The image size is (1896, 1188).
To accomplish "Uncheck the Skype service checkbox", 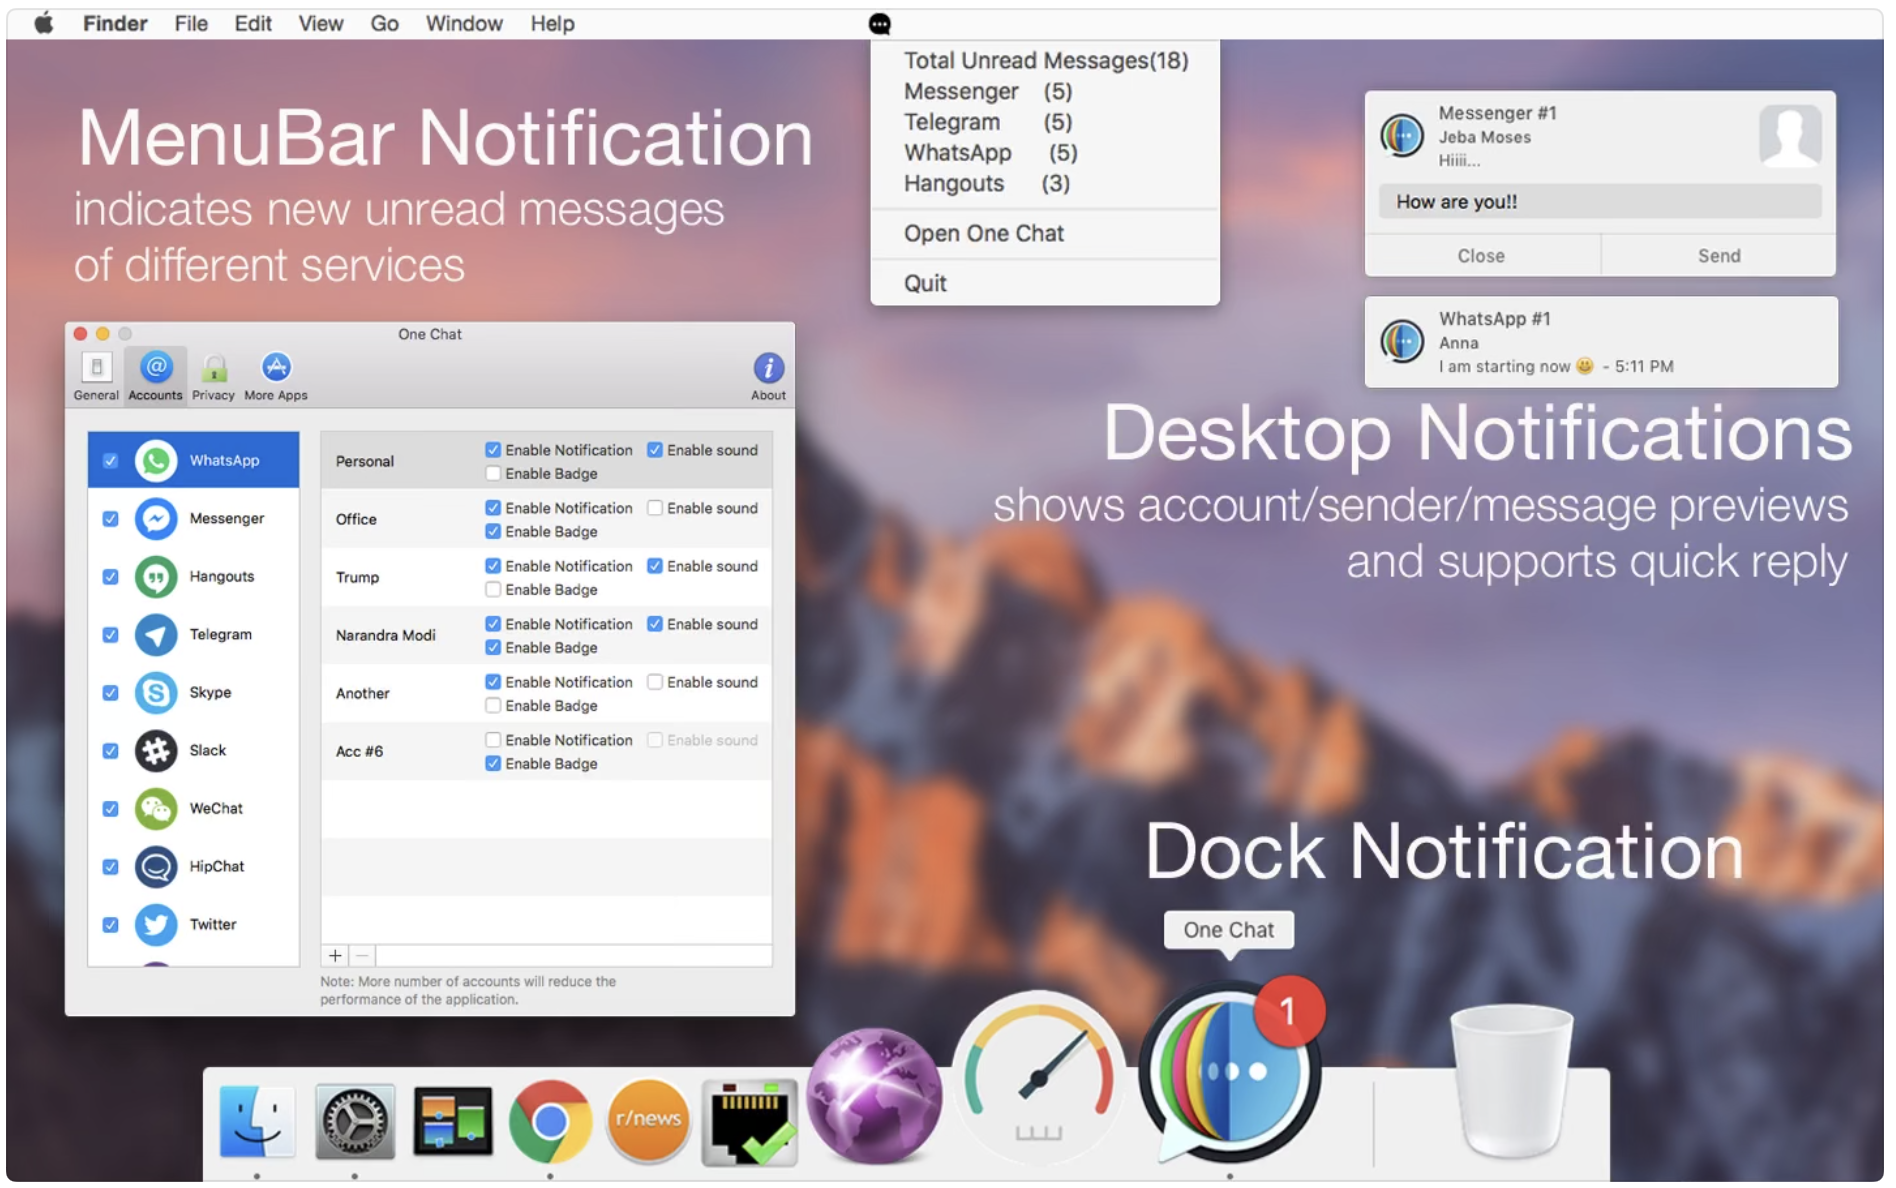I will point(111,693).
